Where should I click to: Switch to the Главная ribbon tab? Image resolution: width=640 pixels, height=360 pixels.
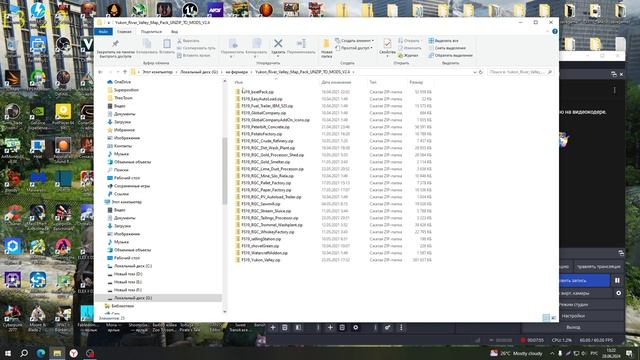124,31
